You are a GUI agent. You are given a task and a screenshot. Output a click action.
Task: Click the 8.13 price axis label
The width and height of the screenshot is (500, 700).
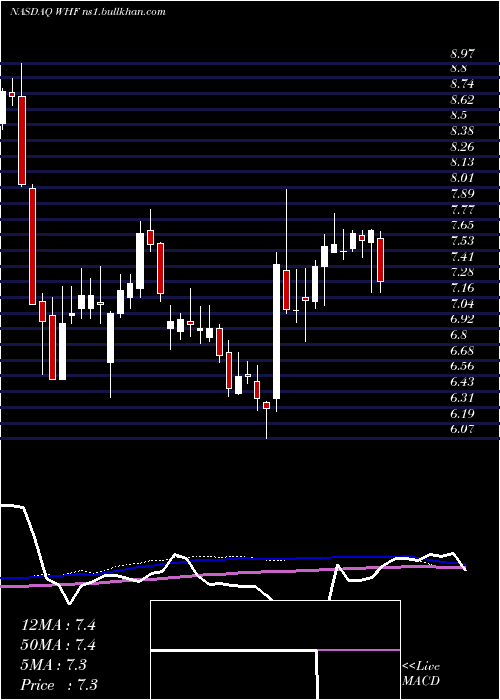click(462, 162)
